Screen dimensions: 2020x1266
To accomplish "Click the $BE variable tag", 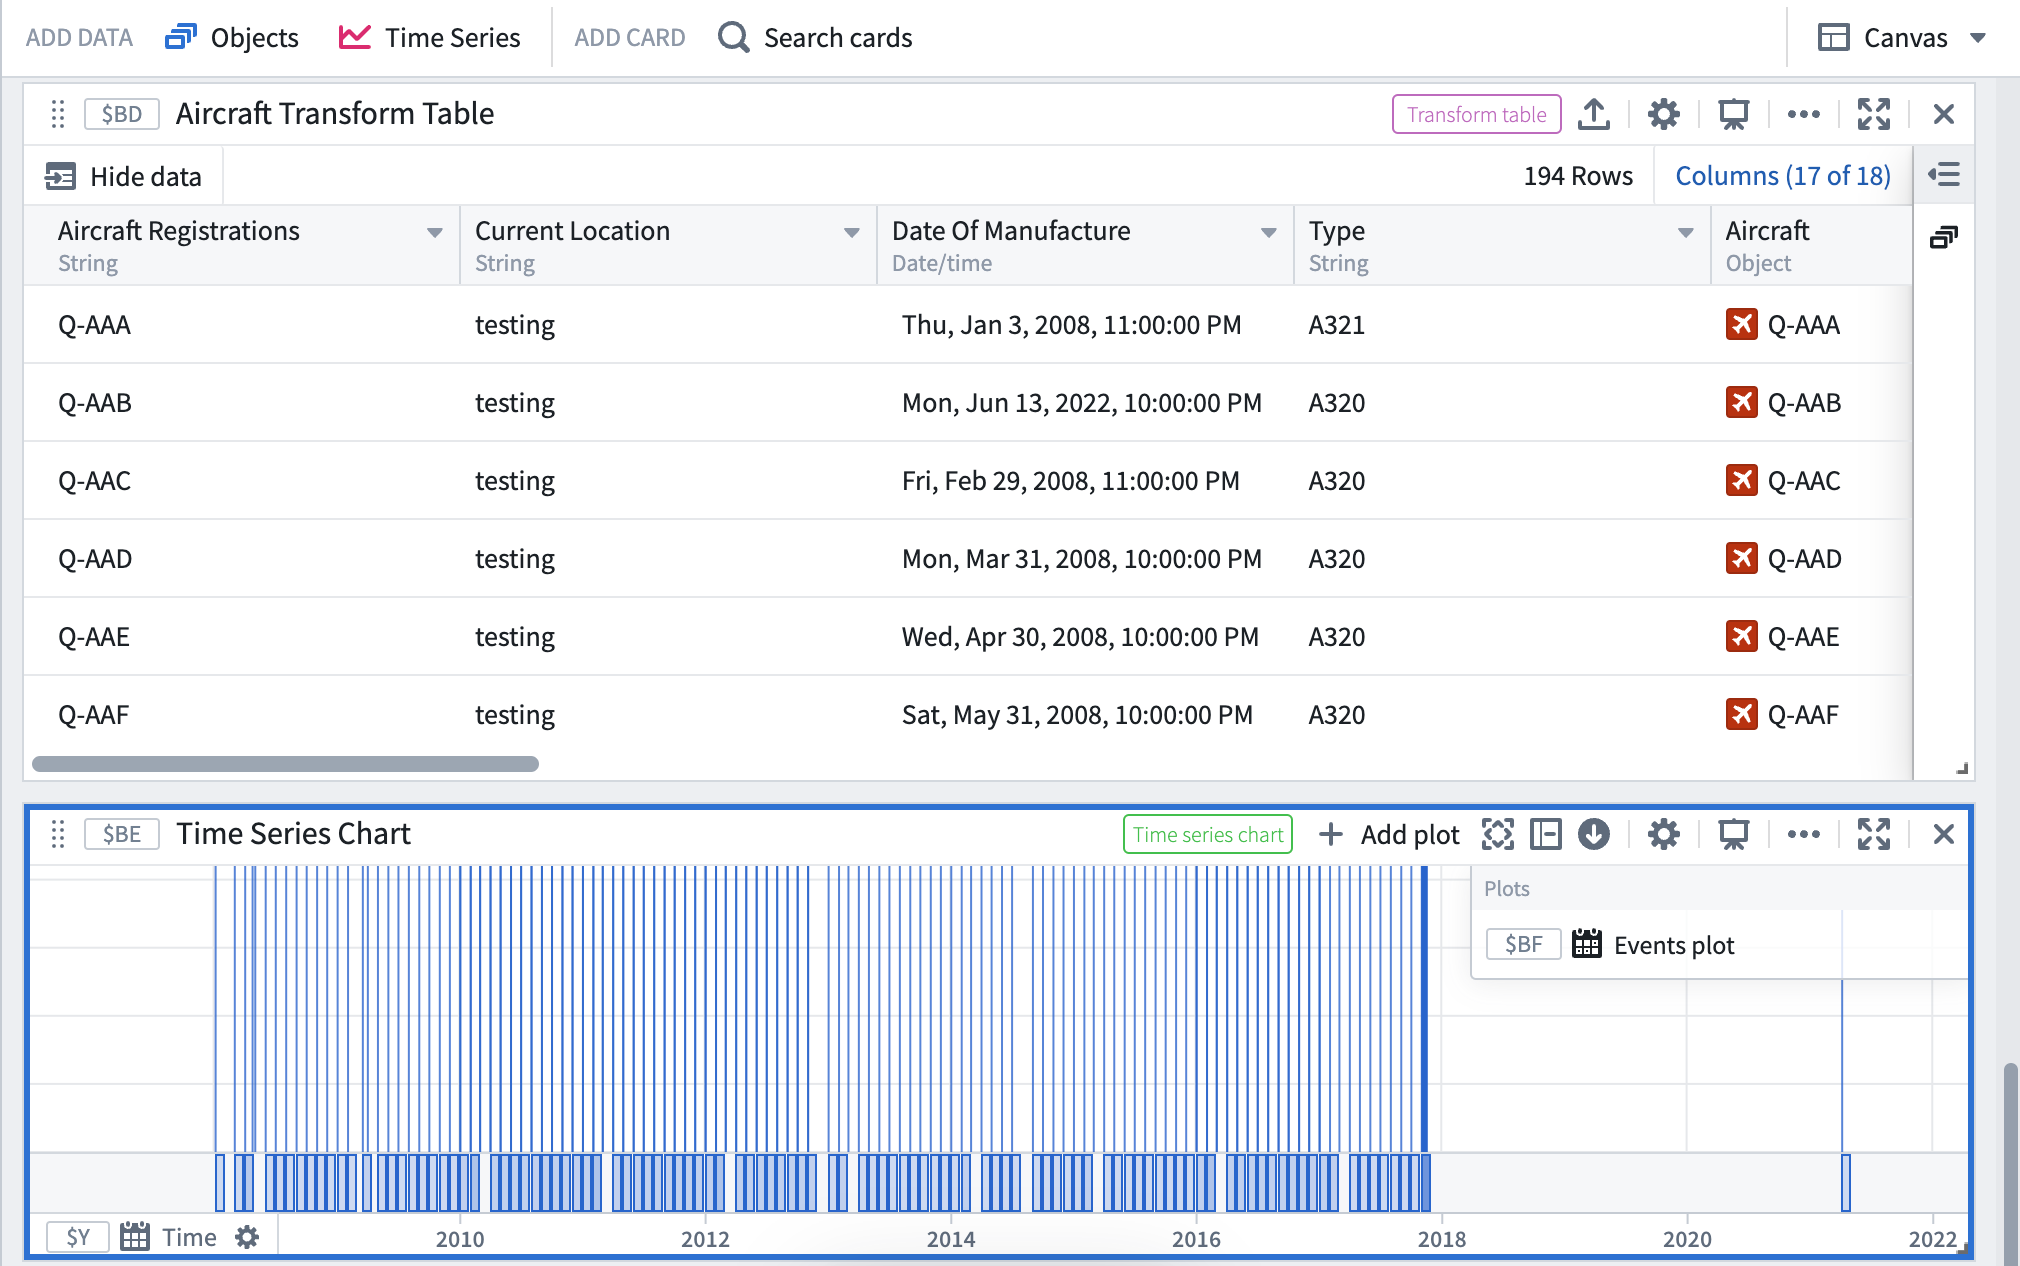I will click(122, 834).
